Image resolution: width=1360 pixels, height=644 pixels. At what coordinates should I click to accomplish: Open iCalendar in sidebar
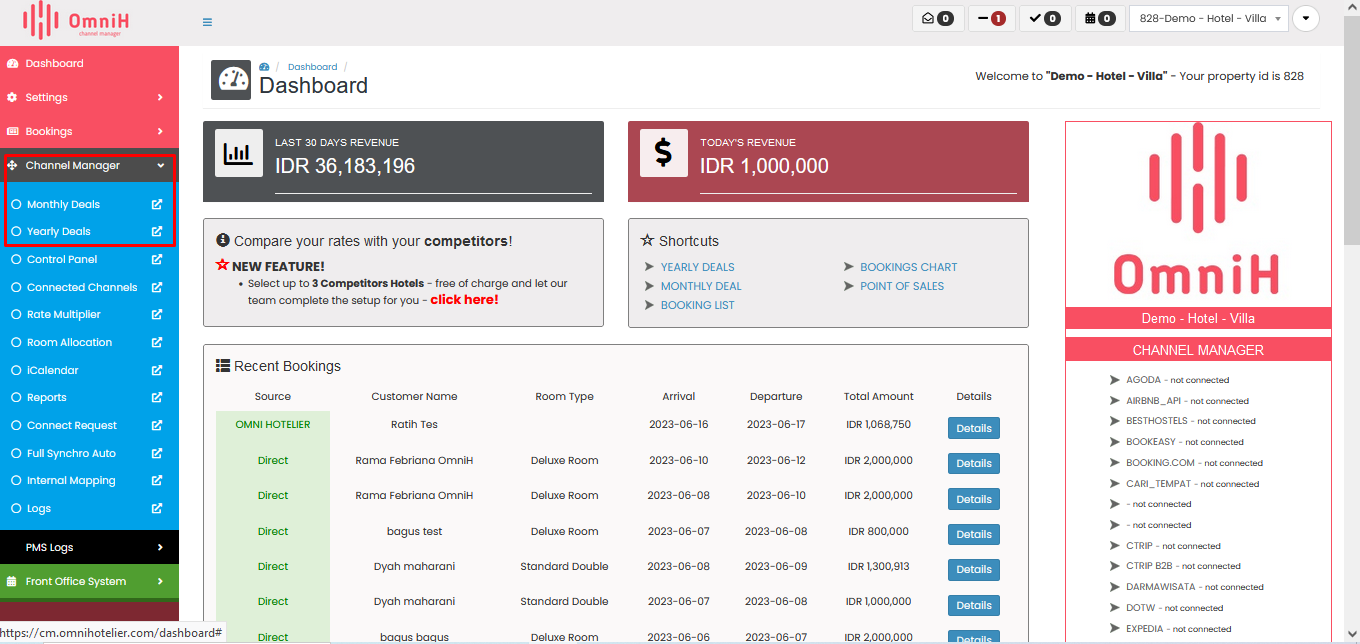53,370
